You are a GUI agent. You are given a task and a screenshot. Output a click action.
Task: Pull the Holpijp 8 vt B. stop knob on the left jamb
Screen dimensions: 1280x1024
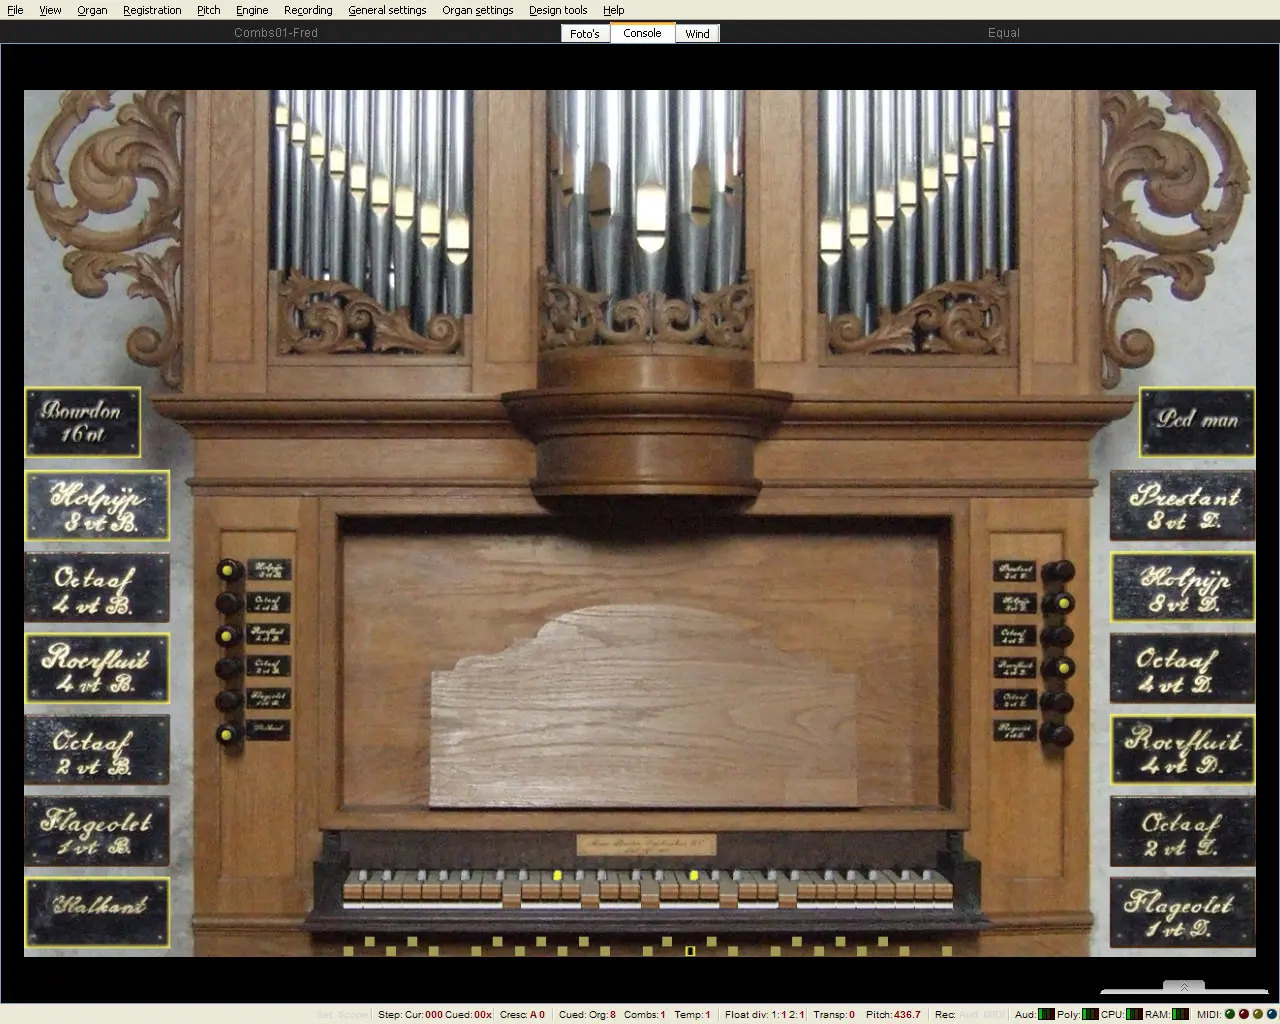(x=229, y=570)
